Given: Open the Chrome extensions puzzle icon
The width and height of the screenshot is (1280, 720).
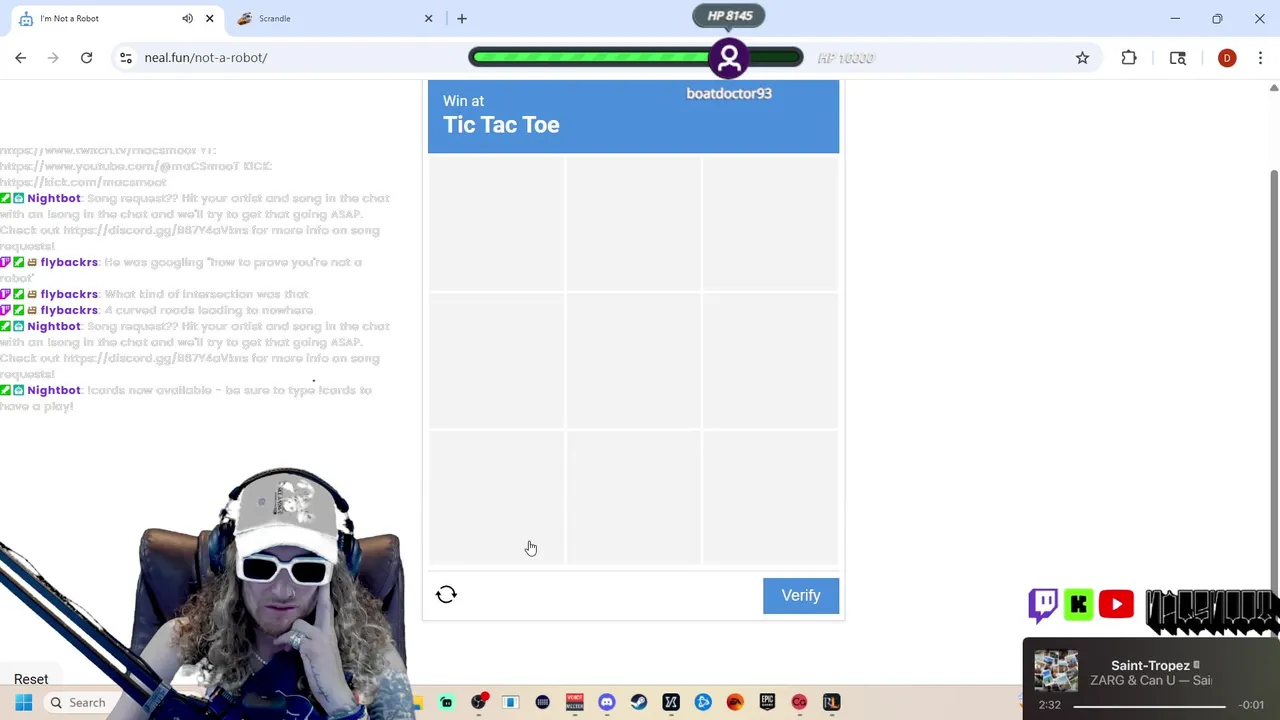Looking at the screenshot, I should point(1129,58).
